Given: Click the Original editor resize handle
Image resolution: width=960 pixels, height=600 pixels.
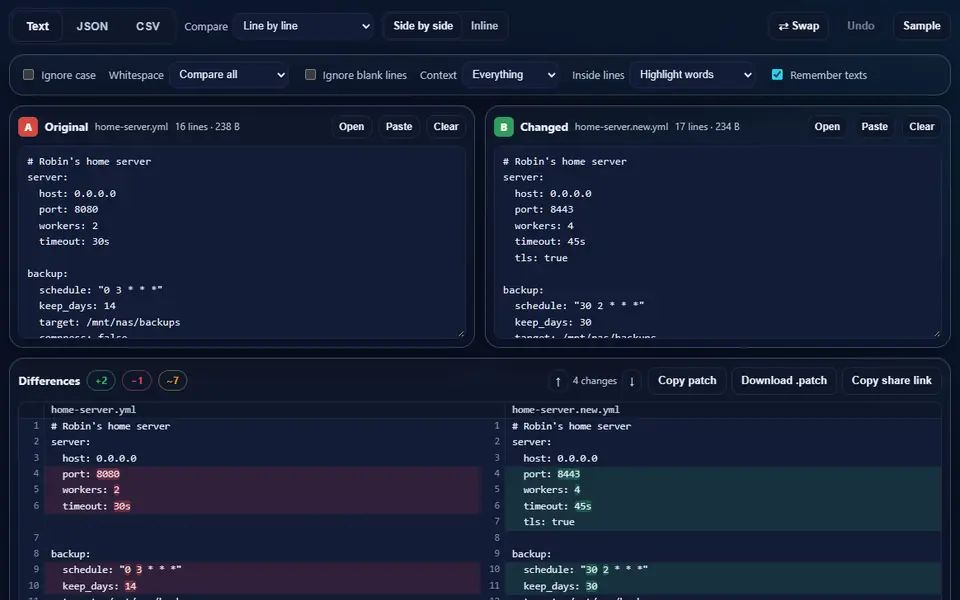Looking at the screenshot, I should tap(461, 334).
